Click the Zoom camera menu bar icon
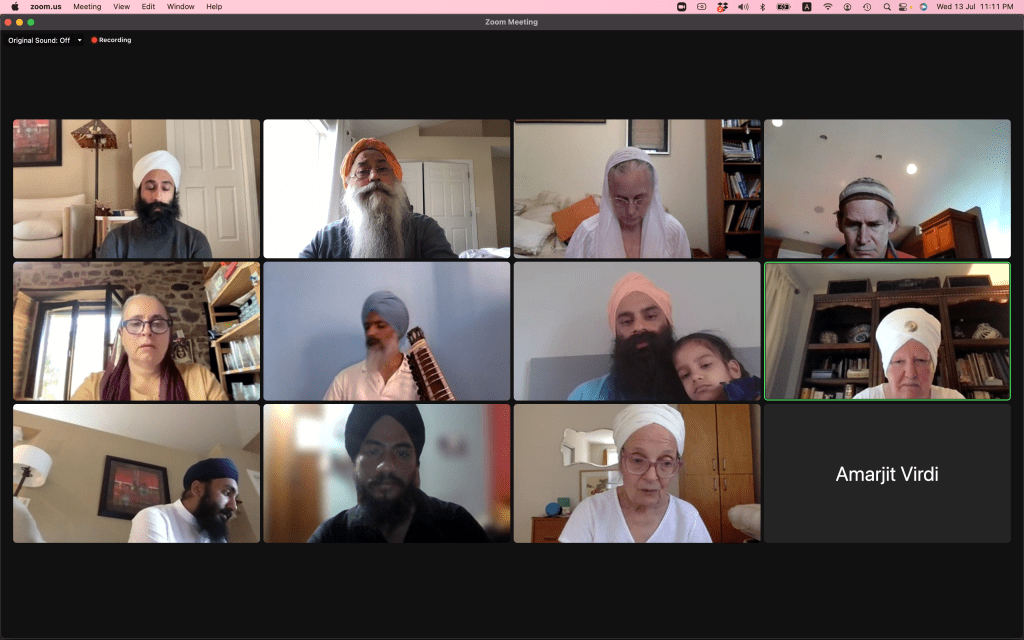 (681, 6)
